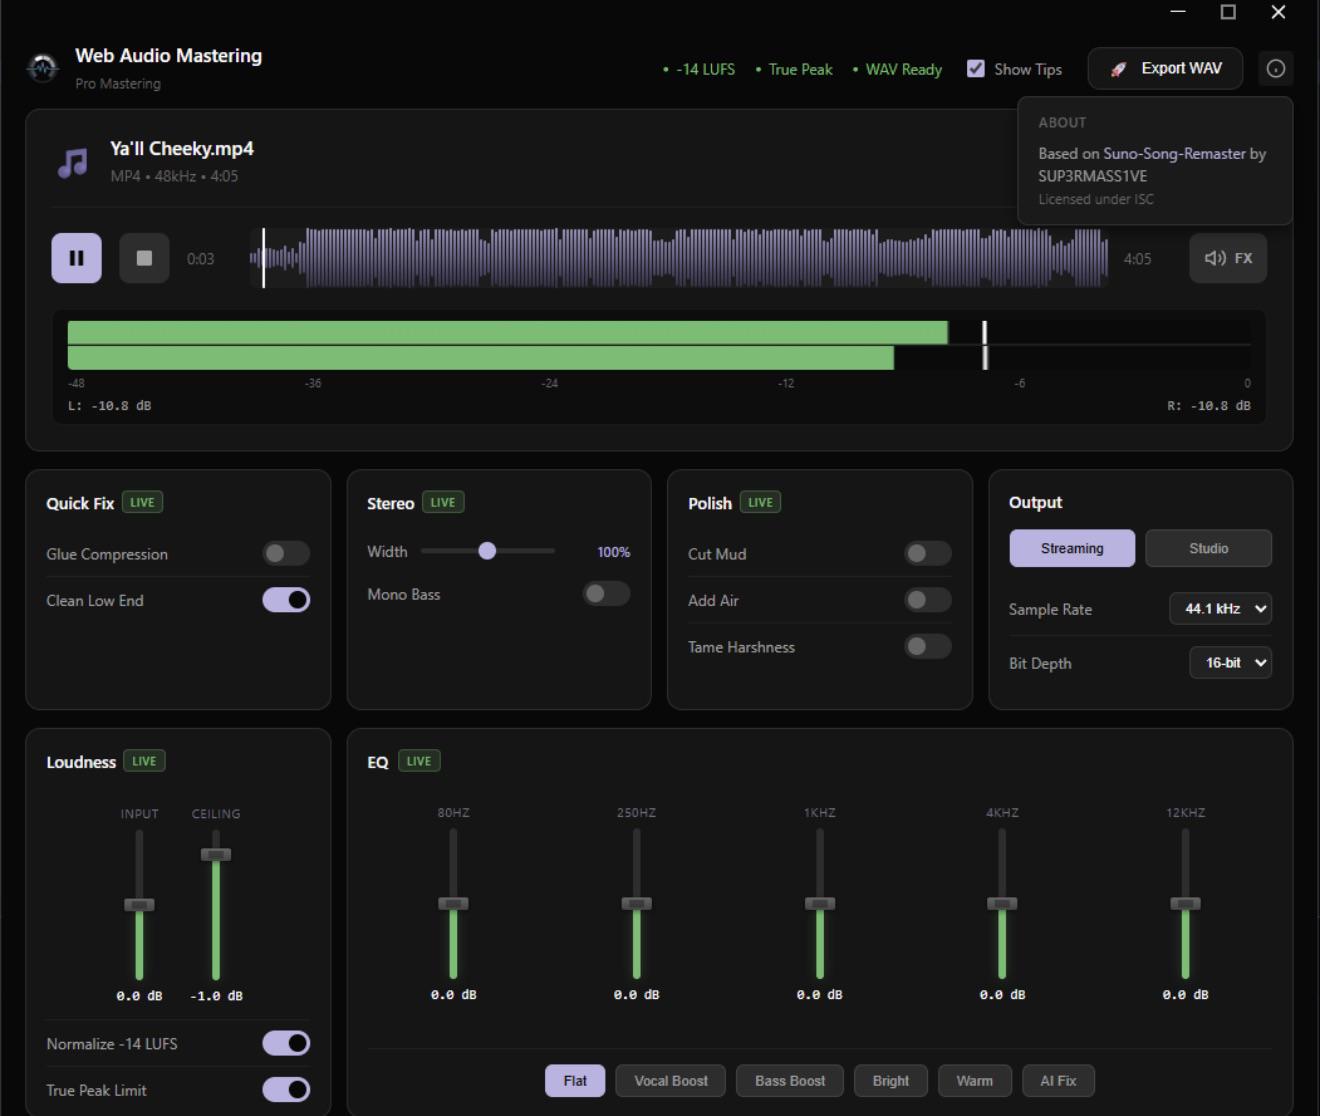This screenshot has height=1116, width=1320.
Task: Click the info icon beside Export WAV
Action: (1276, 69)
